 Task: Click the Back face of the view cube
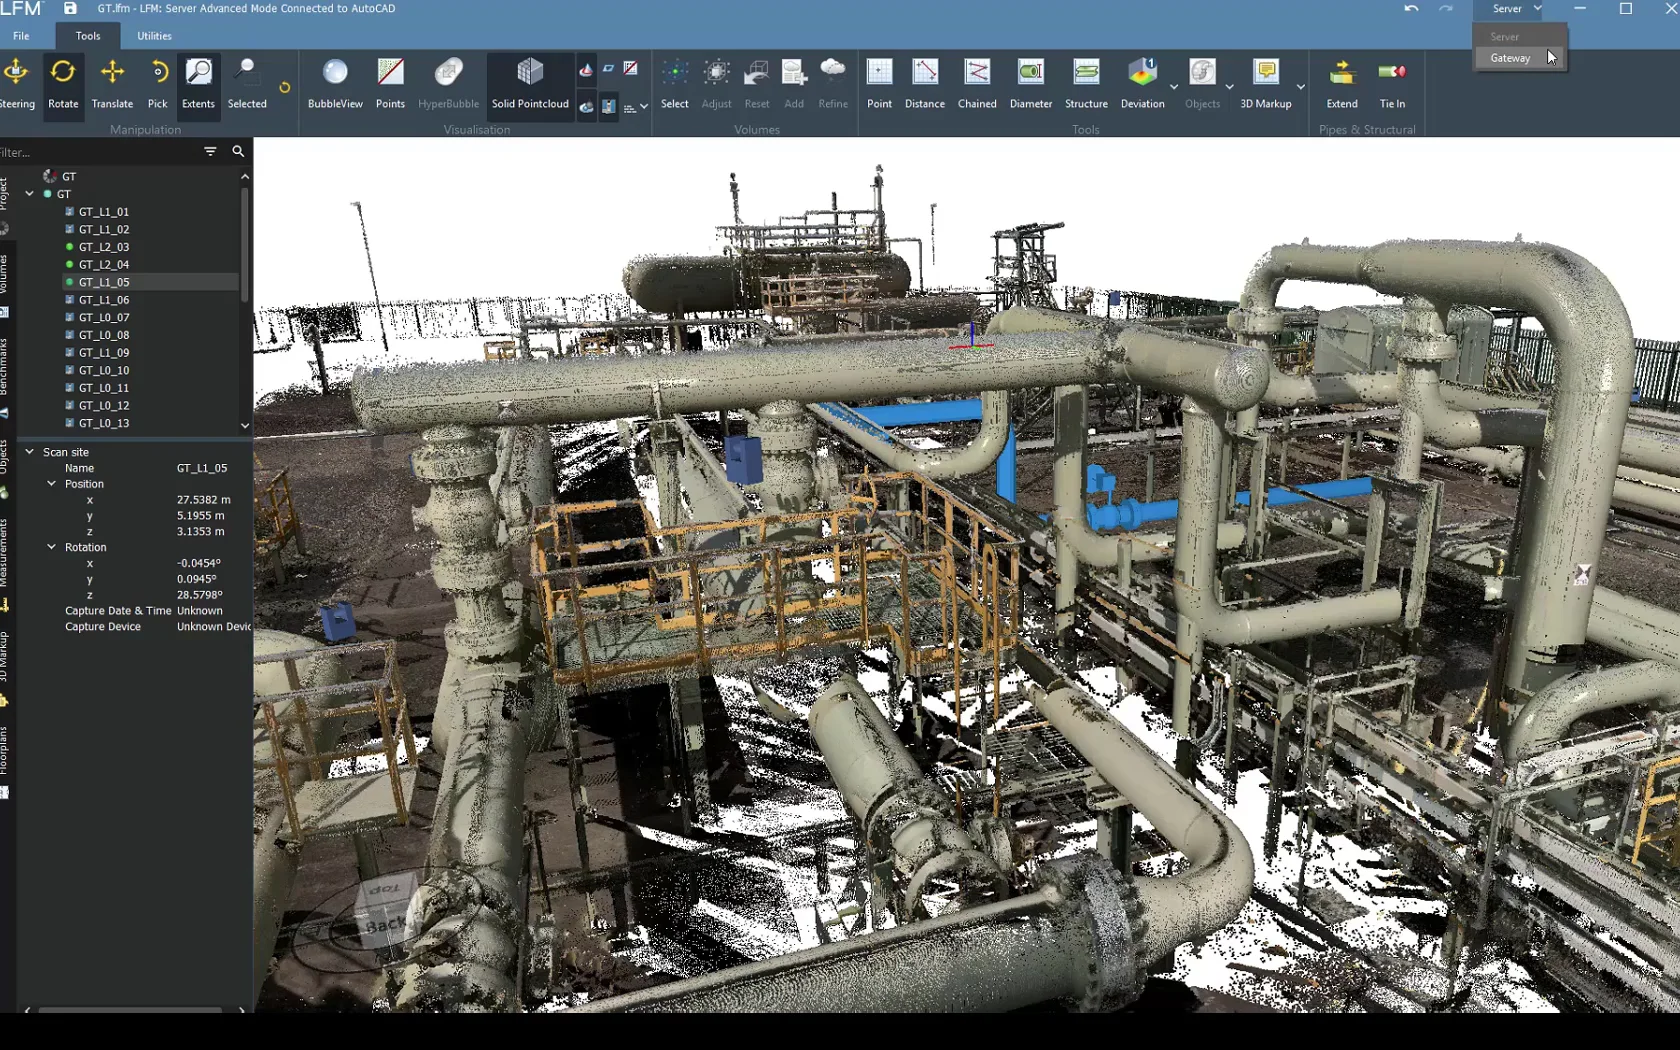pos(385,925)
